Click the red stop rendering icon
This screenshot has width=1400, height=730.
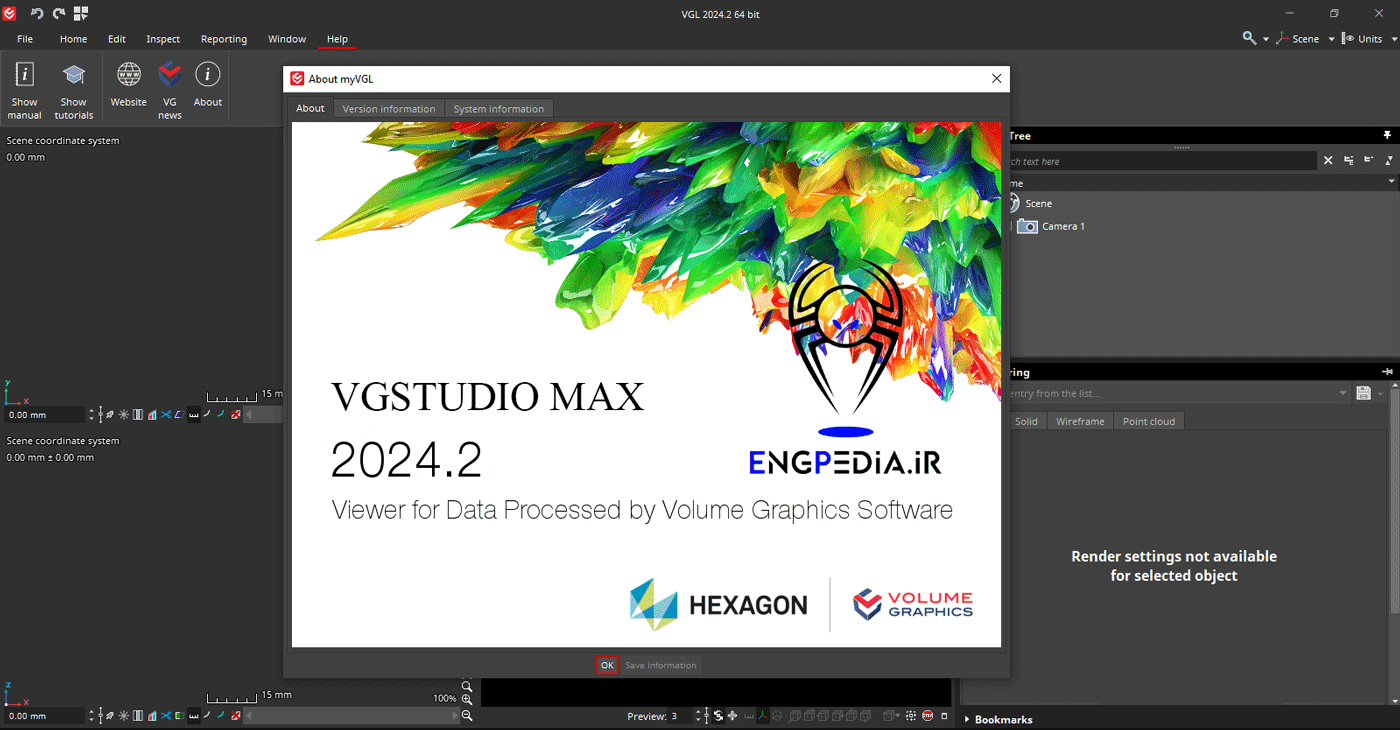point(927,716)
